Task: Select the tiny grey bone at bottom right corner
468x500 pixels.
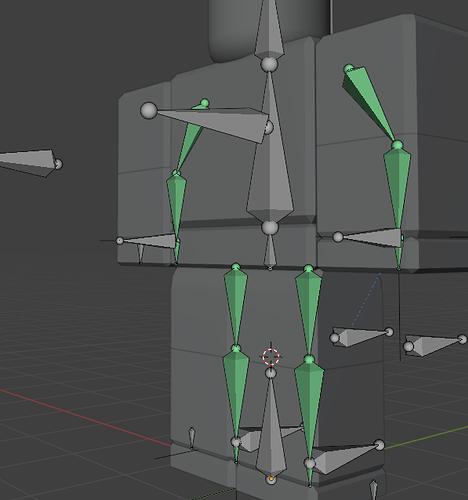Action: [x=374, y=489]
